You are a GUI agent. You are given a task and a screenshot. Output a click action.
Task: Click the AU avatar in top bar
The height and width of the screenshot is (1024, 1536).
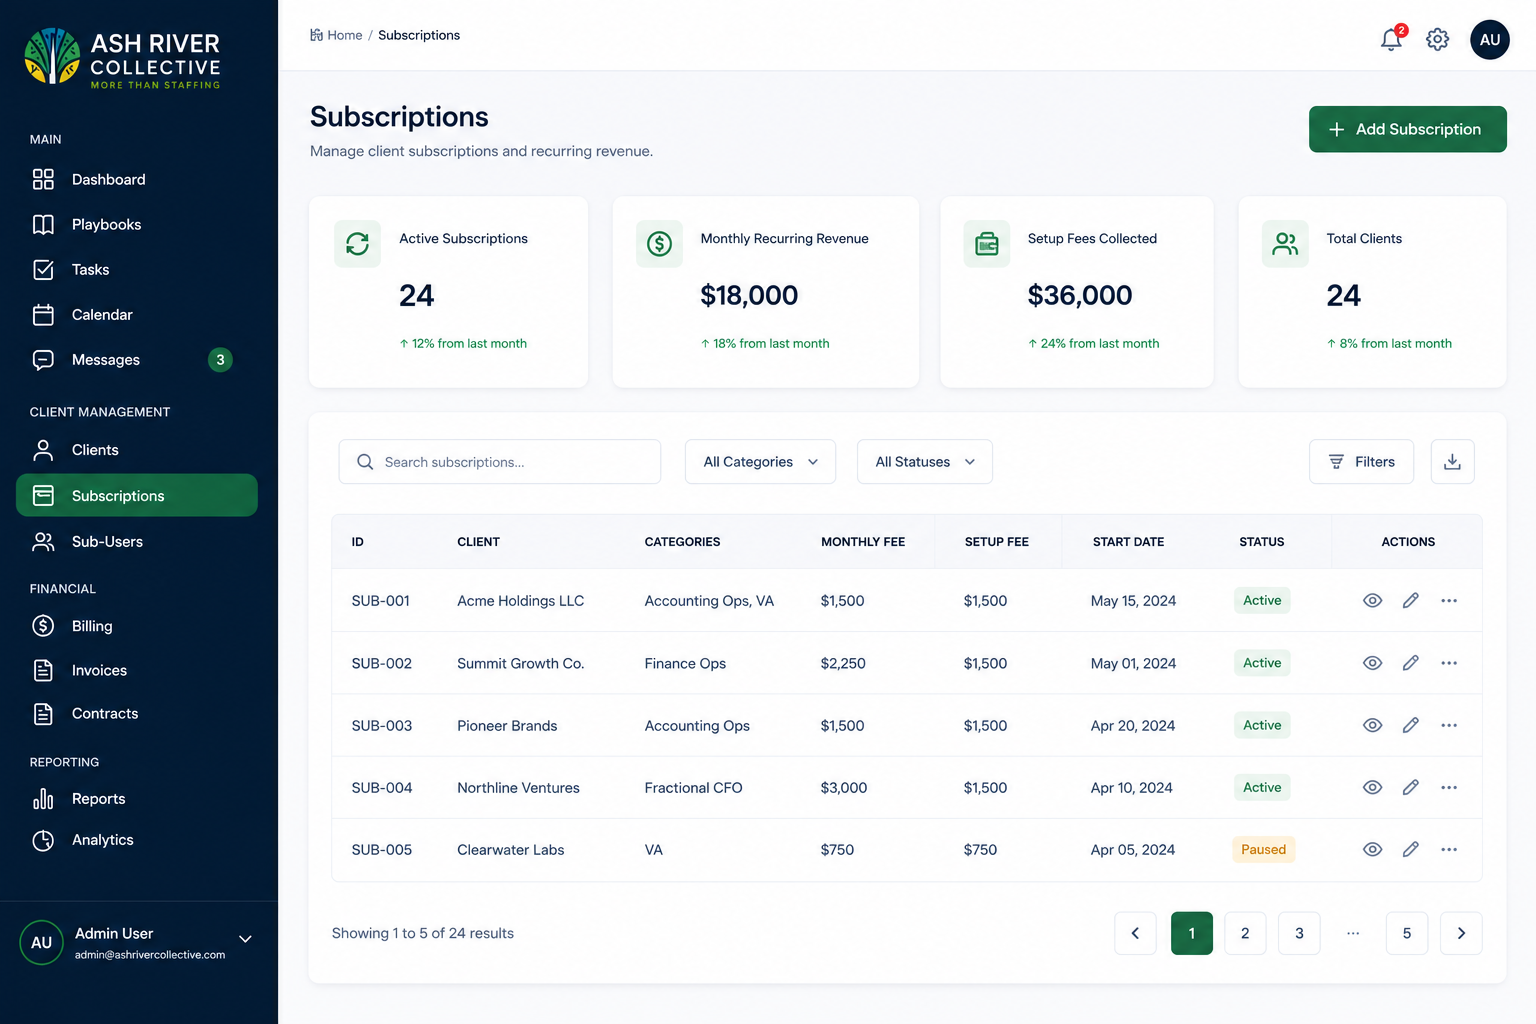tap(1489, 40)
